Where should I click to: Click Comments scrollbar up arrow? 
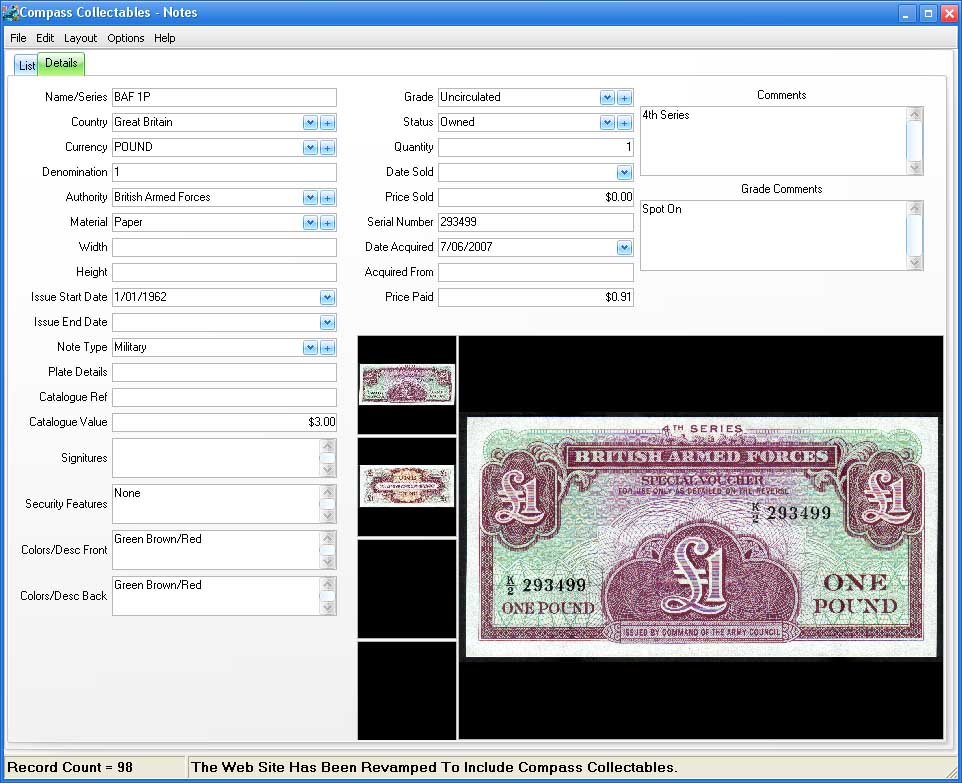pos(915,115)
